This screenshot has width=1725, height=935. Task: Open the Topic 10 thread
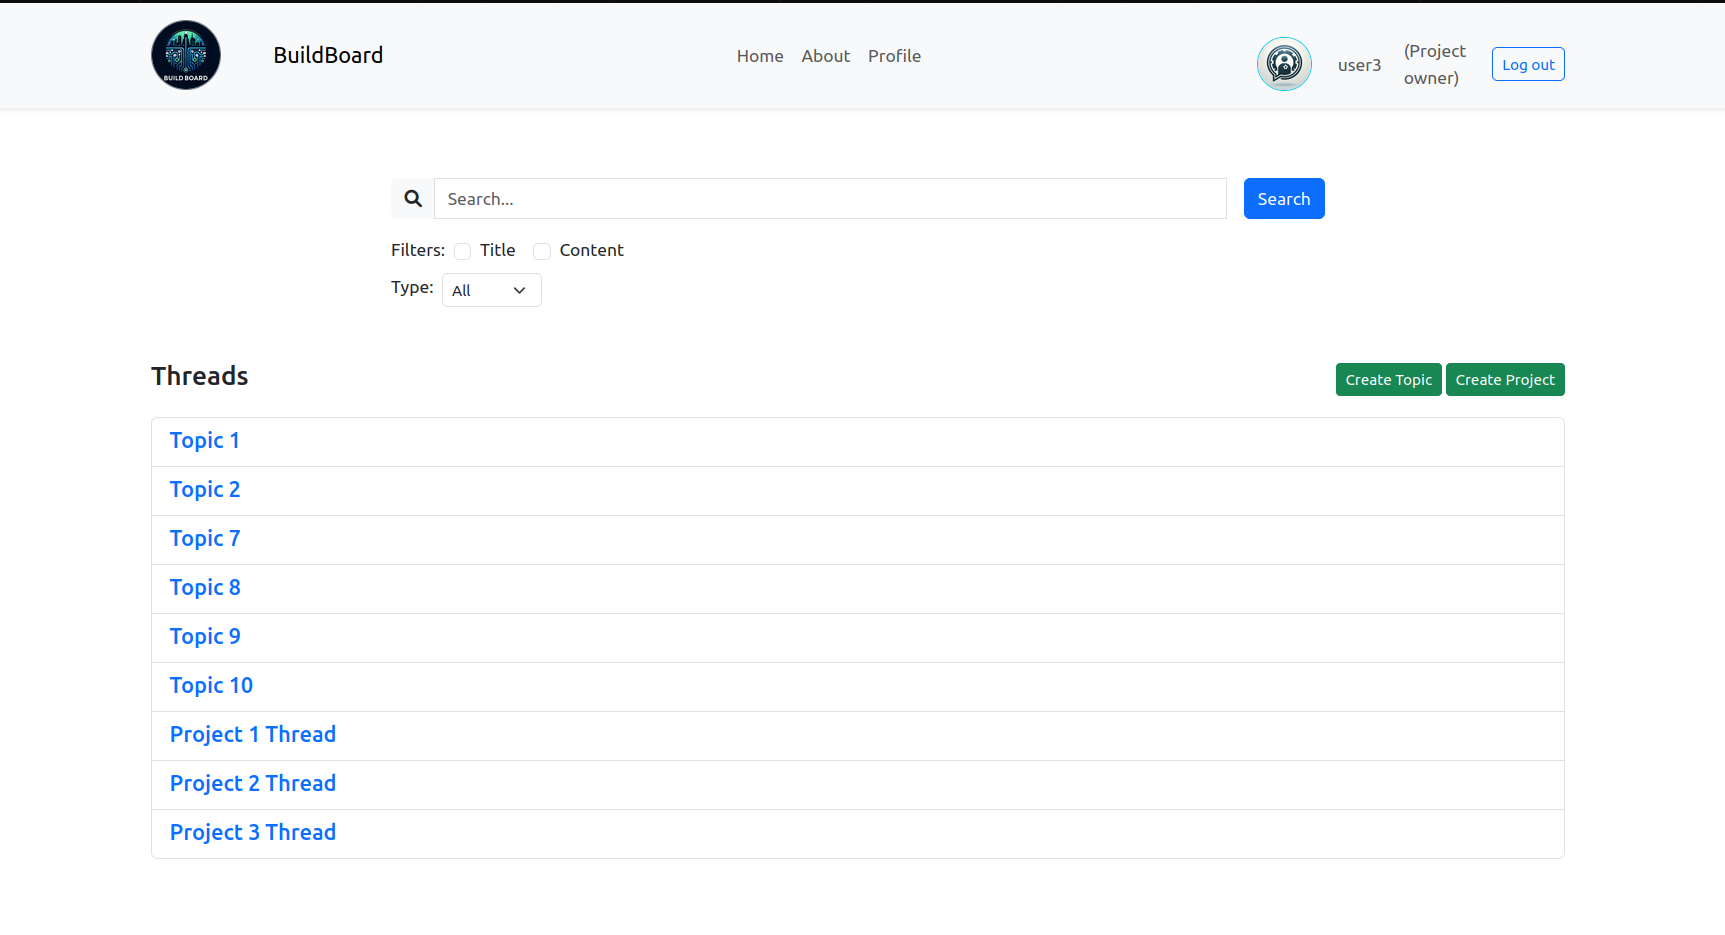[x=211, y=686]
